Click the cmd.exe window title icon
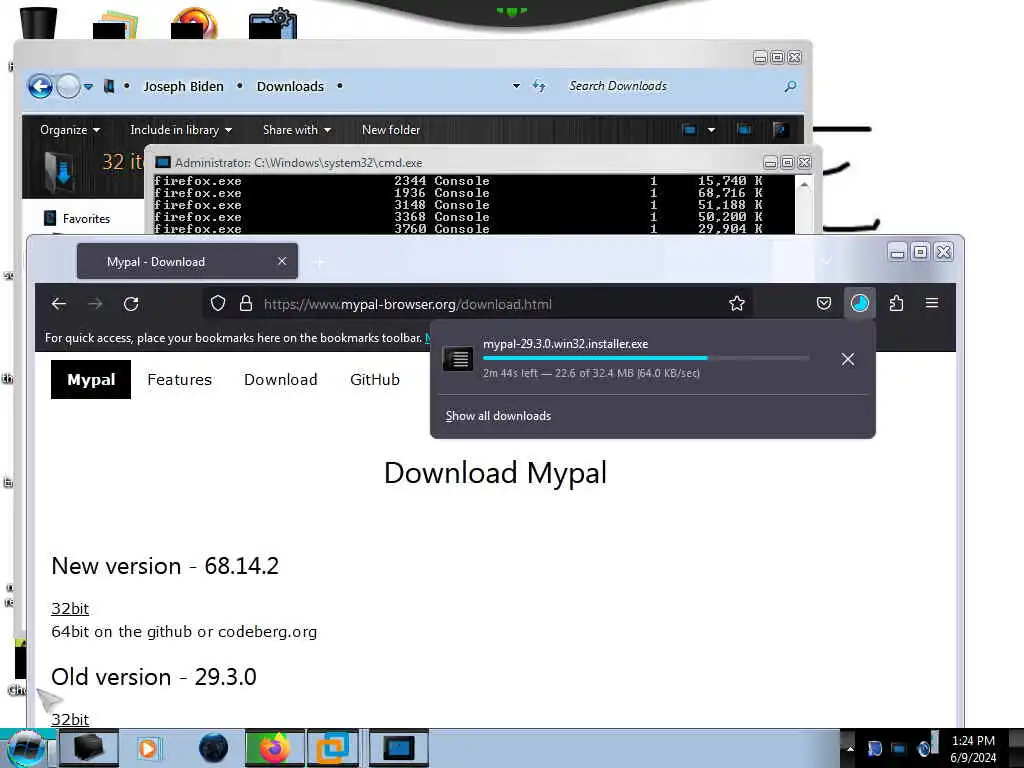This screenshot has width=1024, height=768. pyautogui.click(x=163, y=162)
